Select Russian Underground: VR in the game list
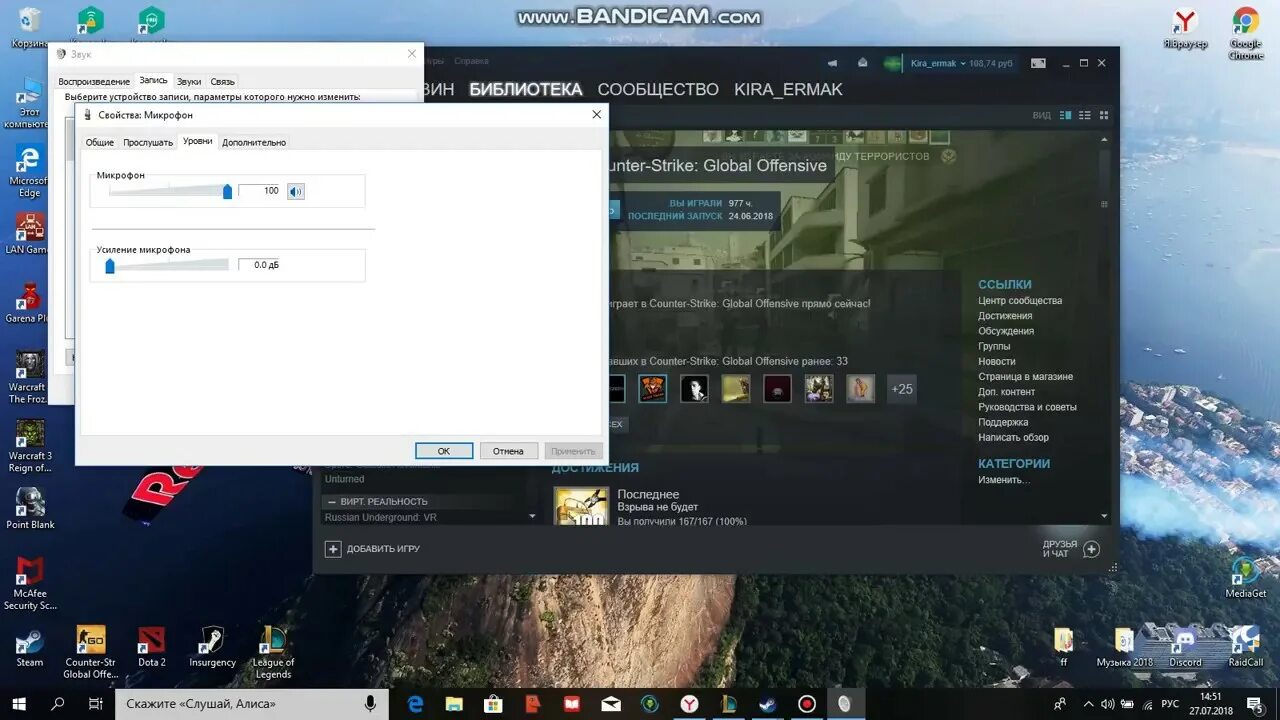The width and height of the screenshot is (1280, 720). point(380,518)
